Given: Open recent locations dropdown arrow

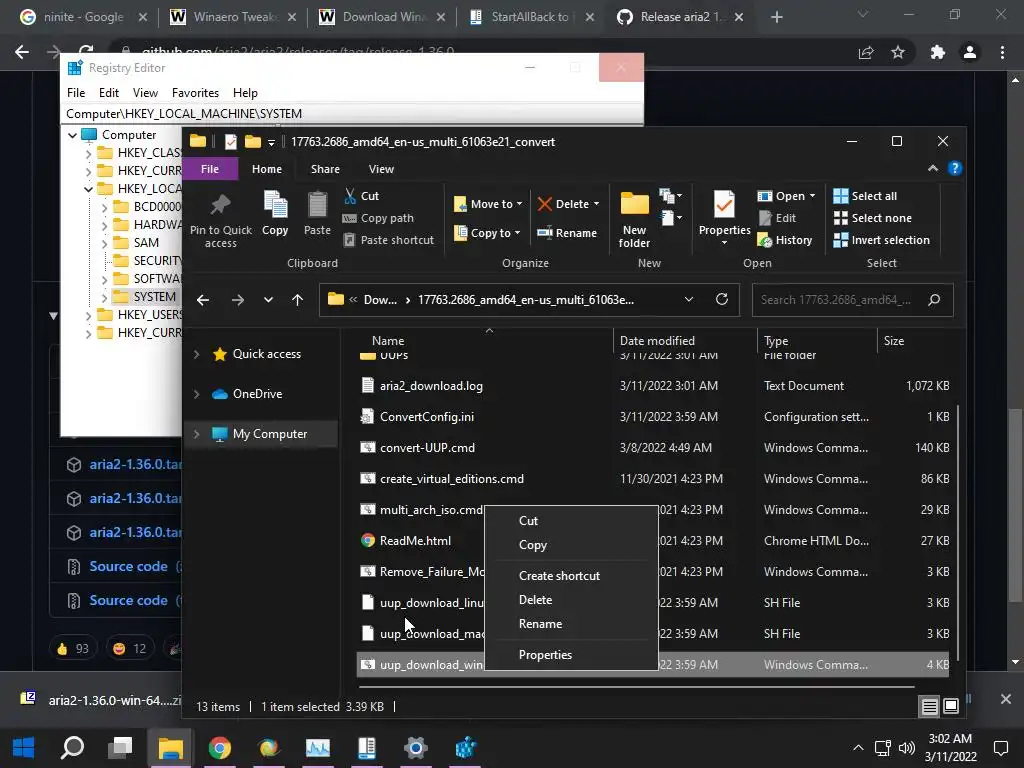Looking at the screenshot, I should (268, 300).
